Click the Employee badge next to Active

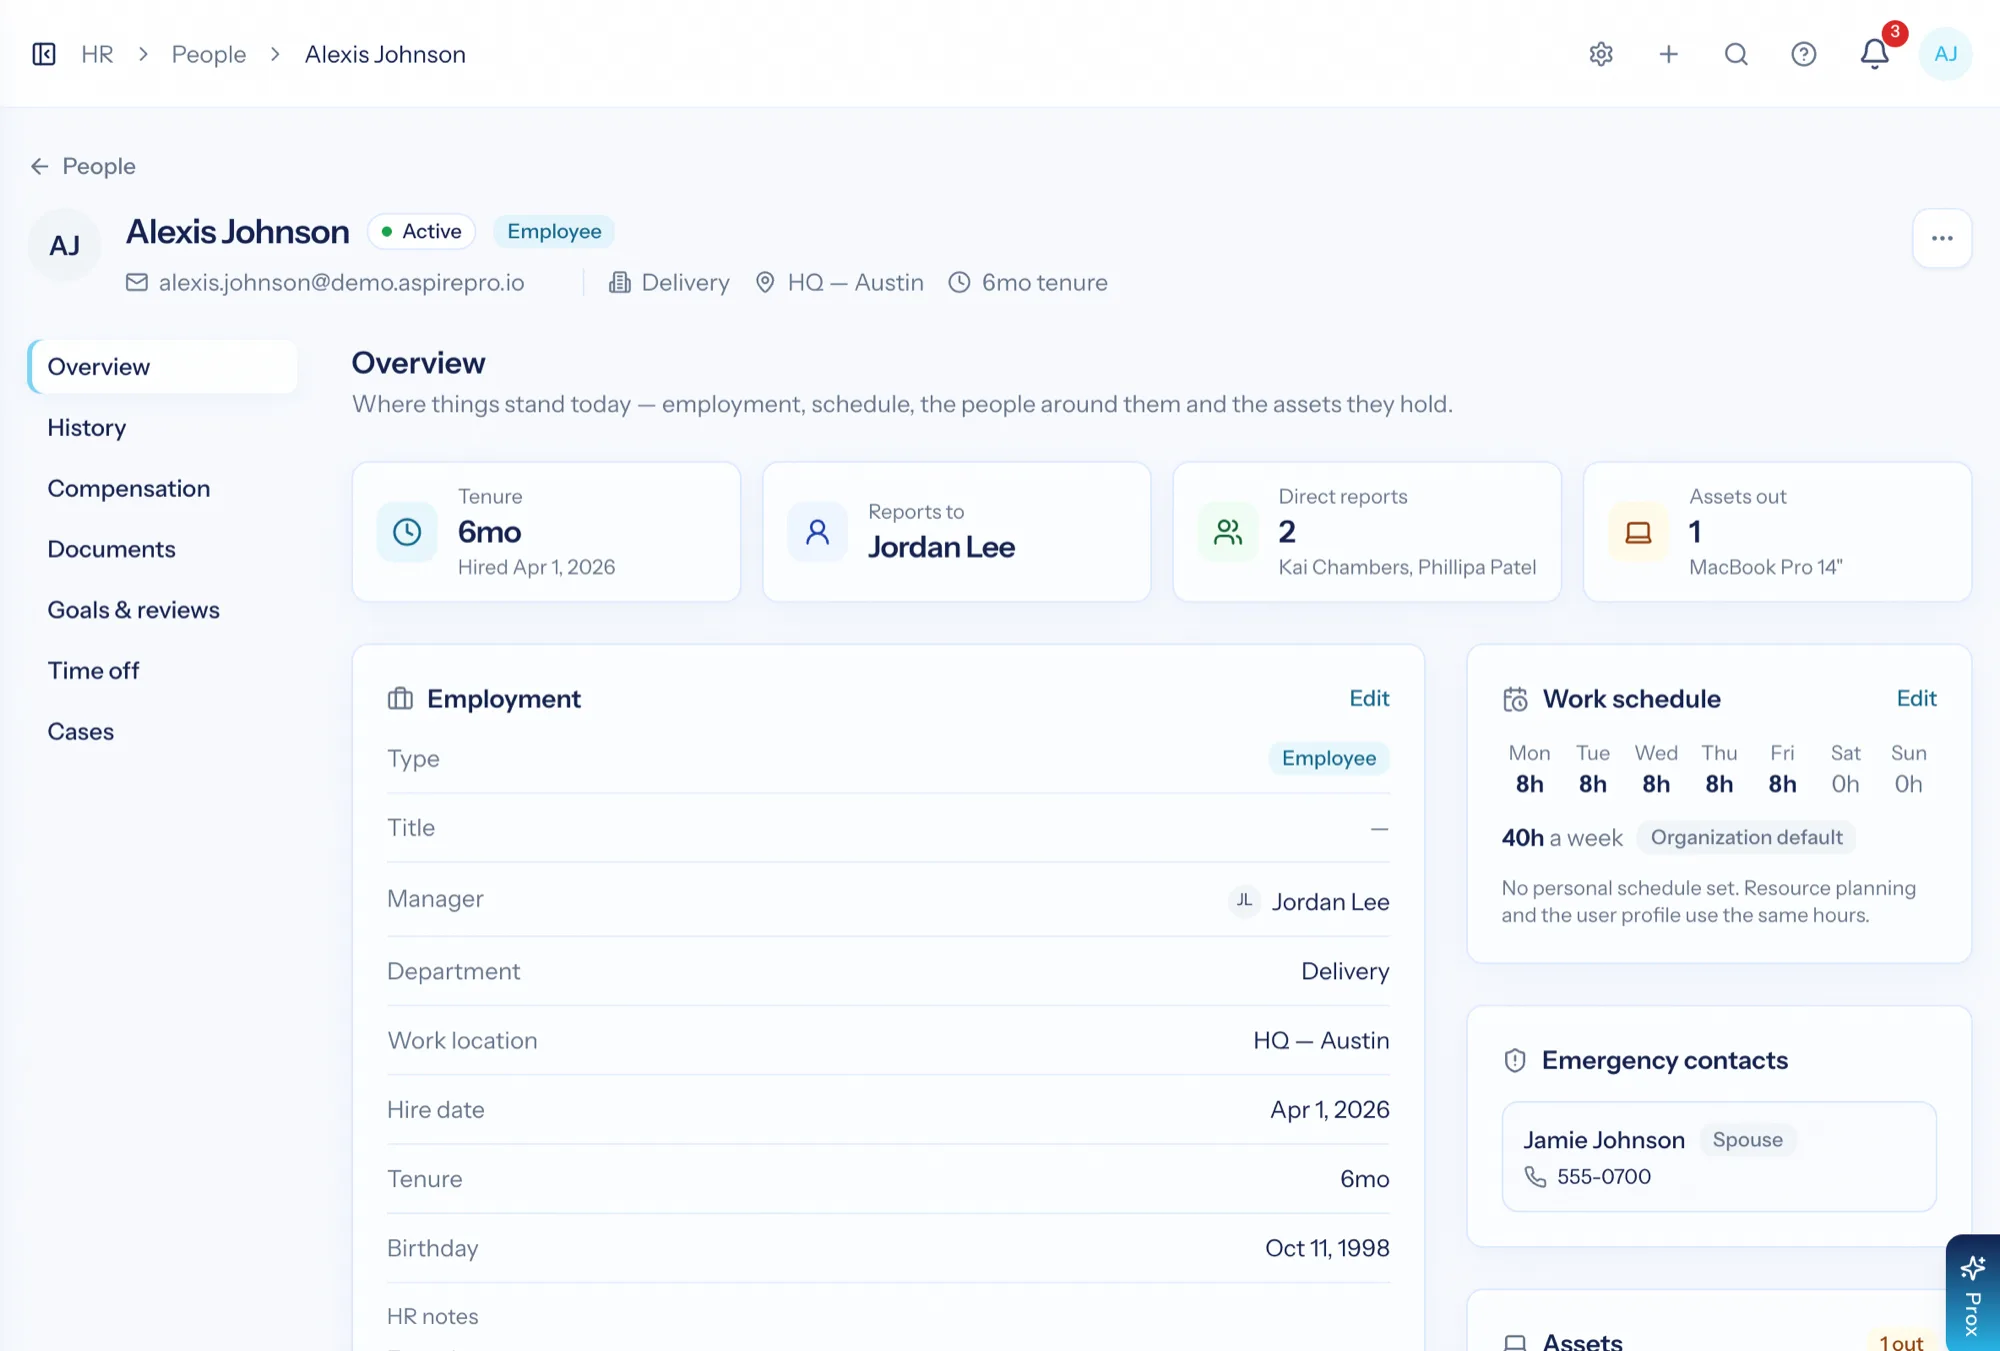(554, 231)
